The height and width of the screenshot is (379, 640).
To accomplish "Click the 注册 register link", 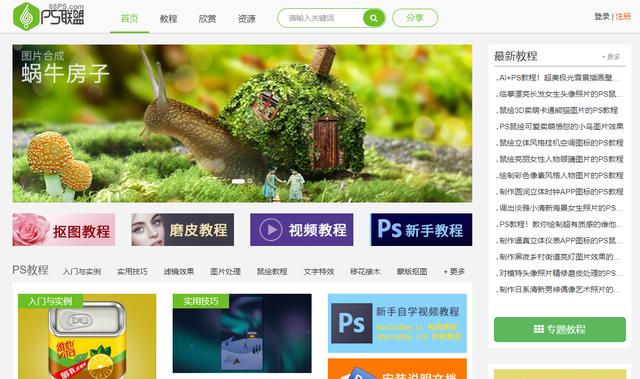I will click(x=623, y=16).
